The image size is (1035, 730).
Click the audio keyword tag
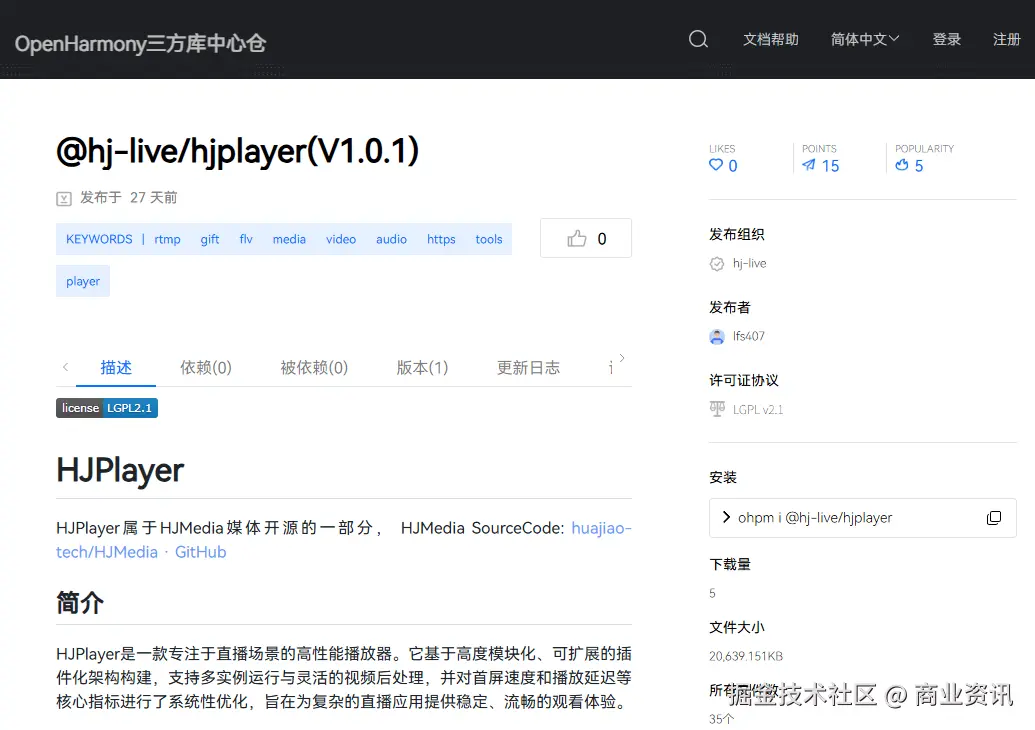click(391, 239)
